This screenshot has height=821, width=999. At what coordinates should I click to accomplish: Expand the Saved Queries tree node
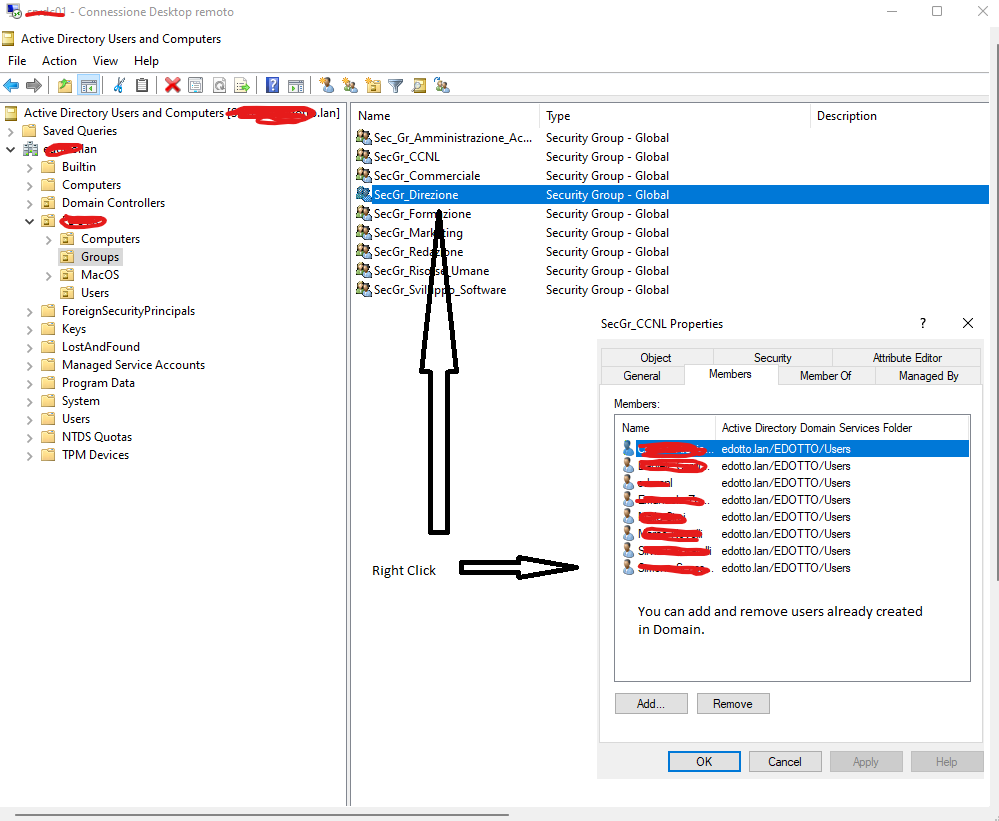[11, 131]
